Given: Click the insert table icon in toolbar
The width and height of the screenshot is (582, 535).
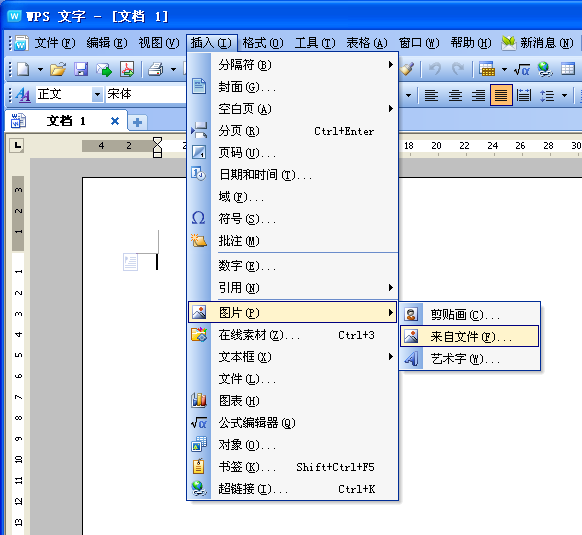Looking at the screenshot, I should (487, 69).
